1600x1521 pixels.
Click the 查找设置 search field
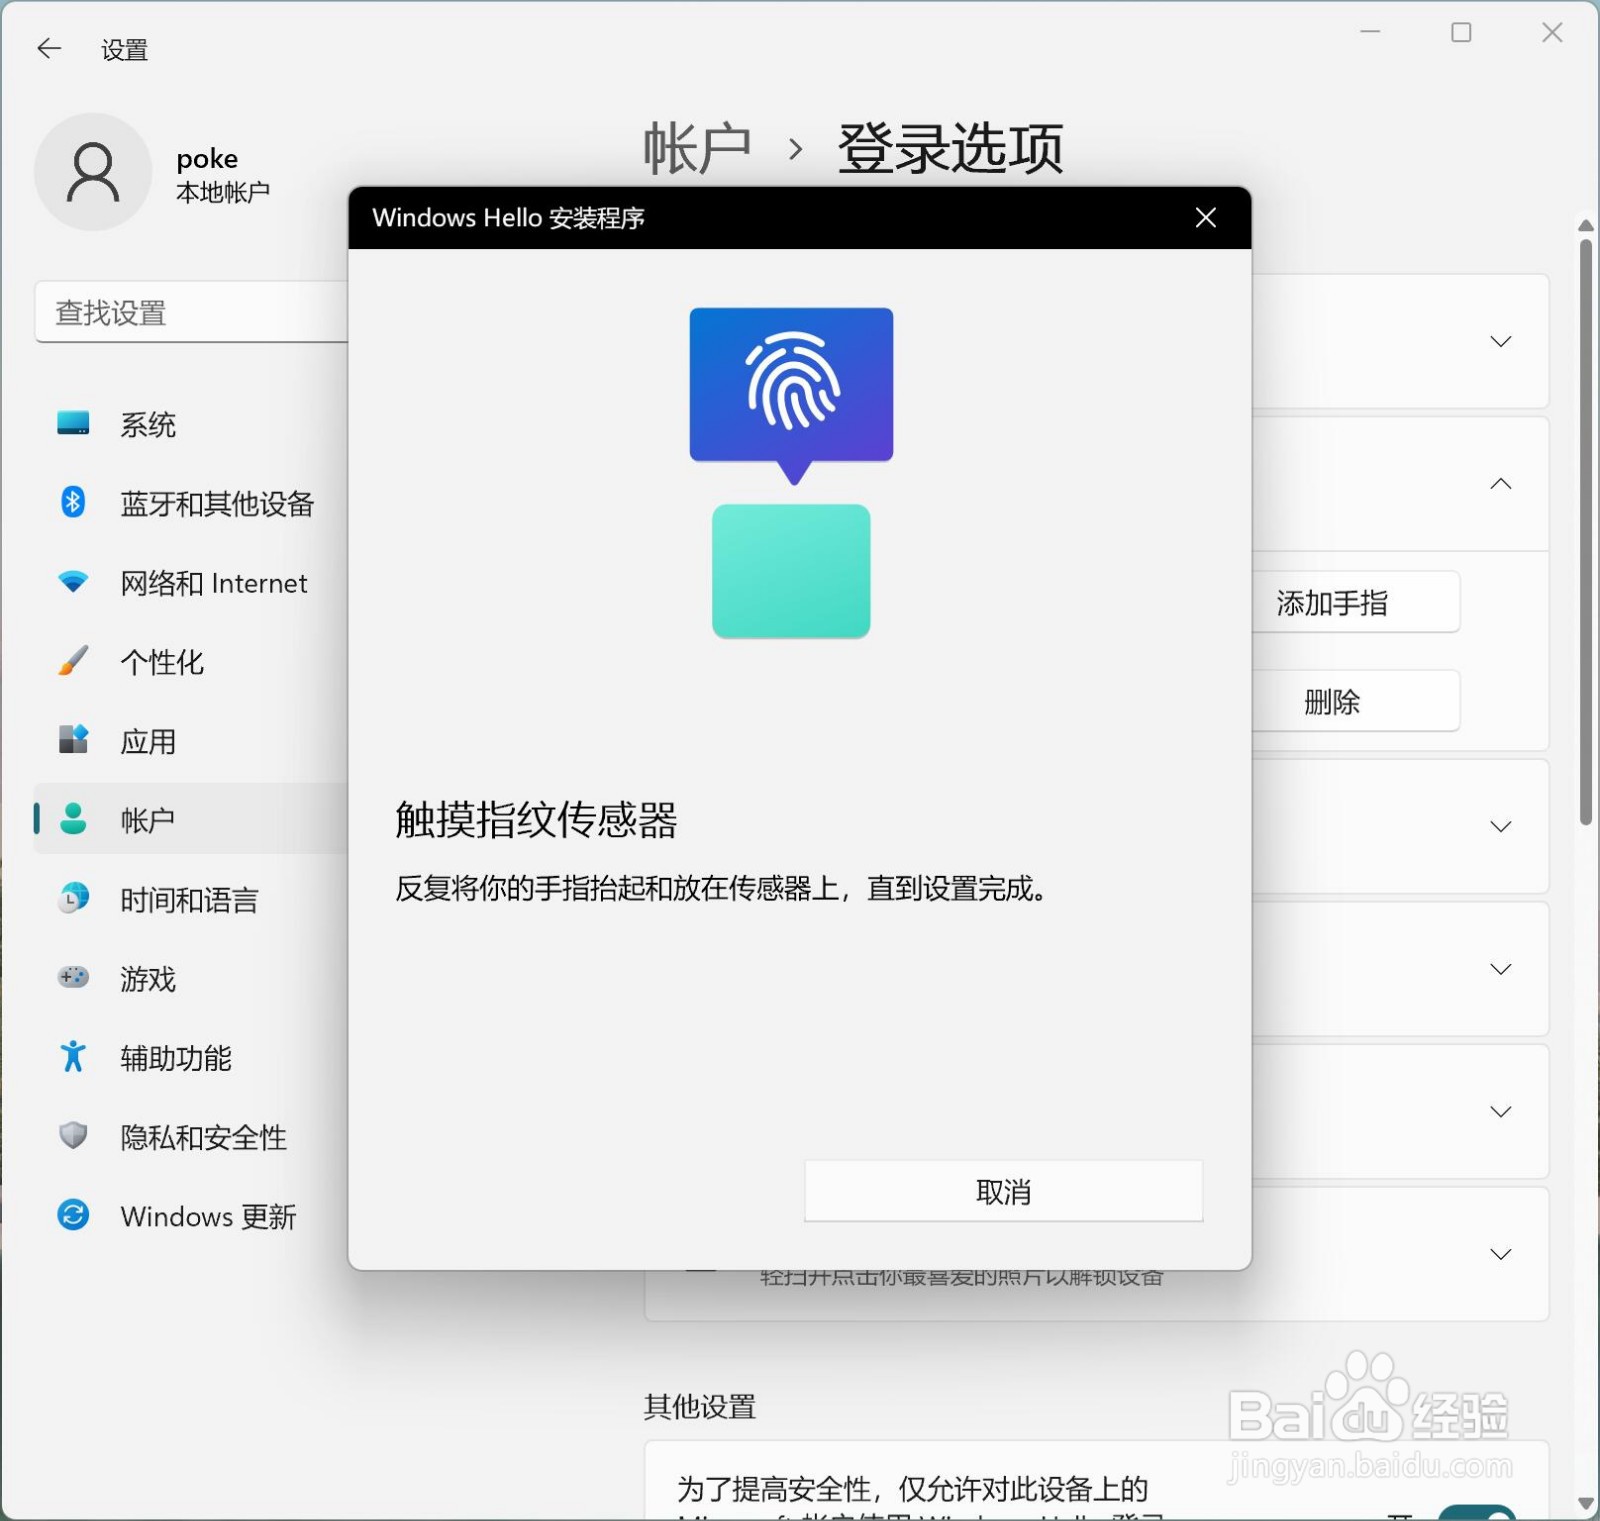192,313
